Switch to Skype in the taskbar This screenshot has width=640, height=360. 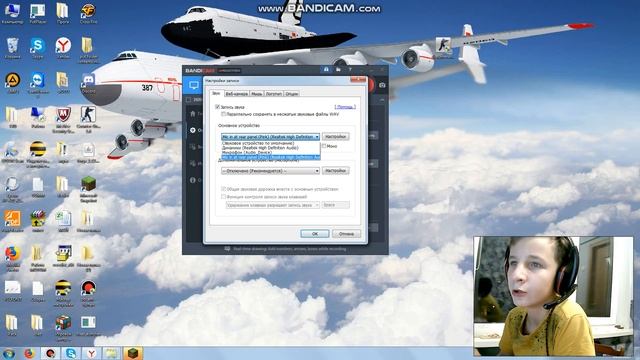71,353
